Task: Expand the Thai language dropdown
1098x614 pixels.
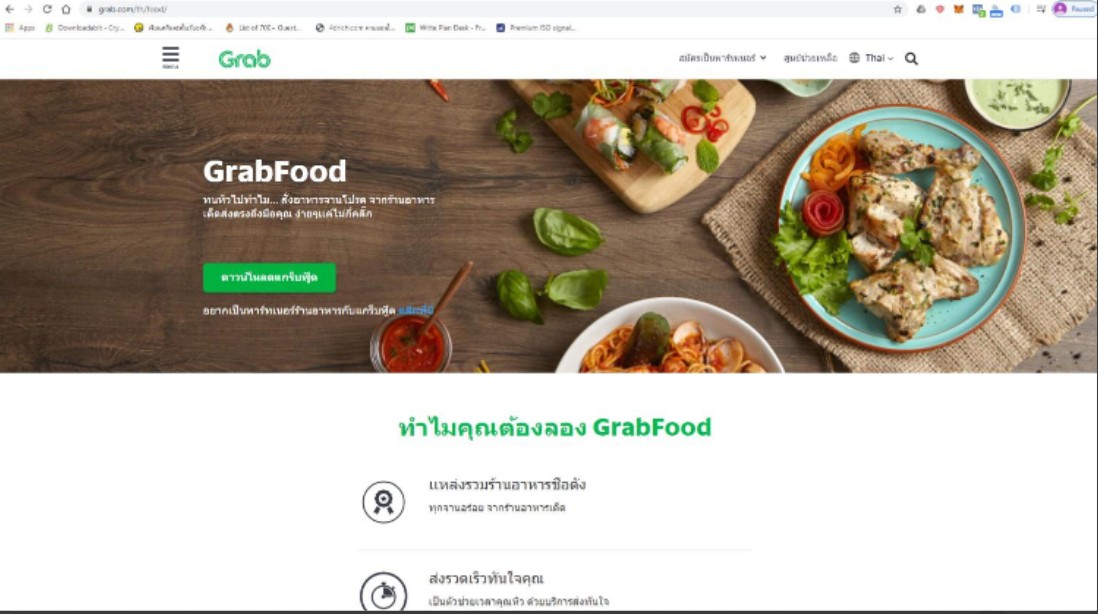Action: (x=878, y=58)
